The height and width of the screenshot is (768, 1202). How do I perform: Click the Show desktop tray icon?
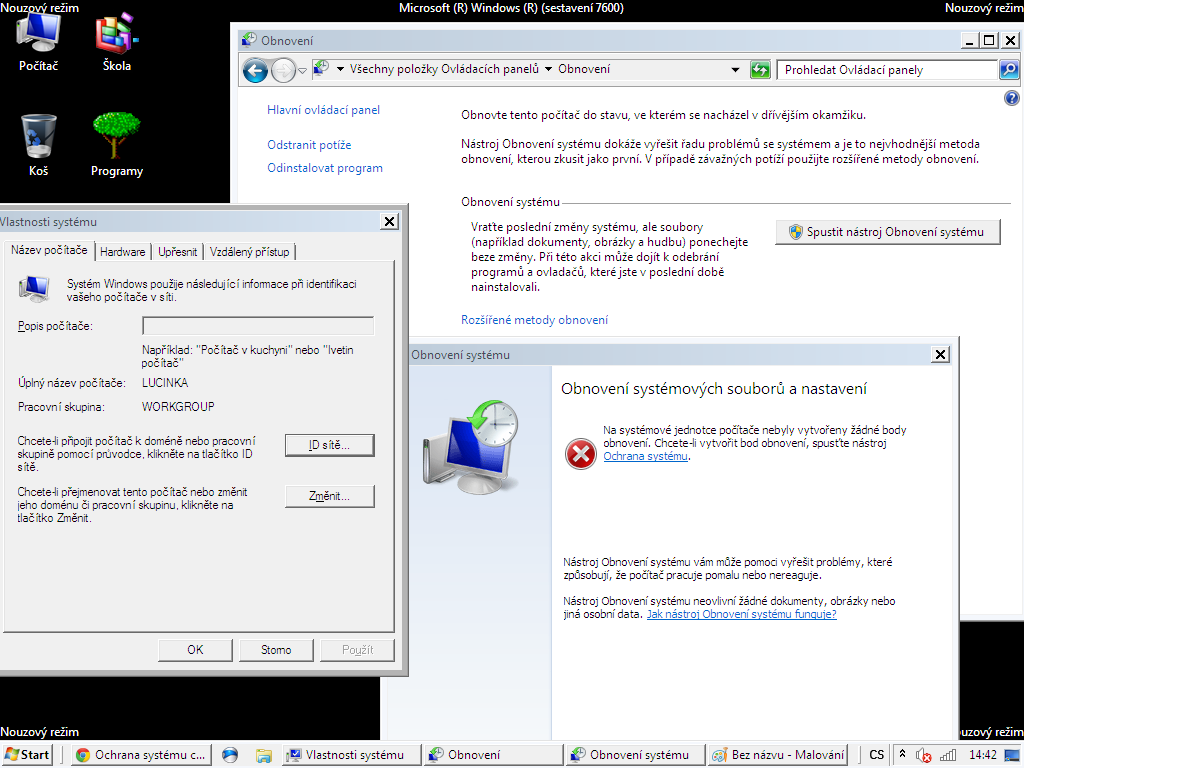pyautogui.click(x=1012, y=755)
